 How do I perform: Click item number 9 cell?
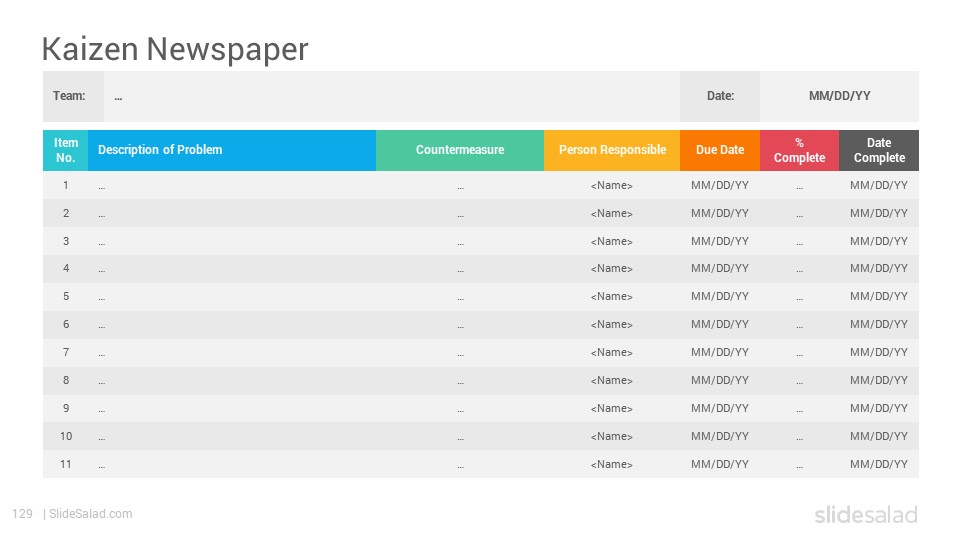click(66, 408)
